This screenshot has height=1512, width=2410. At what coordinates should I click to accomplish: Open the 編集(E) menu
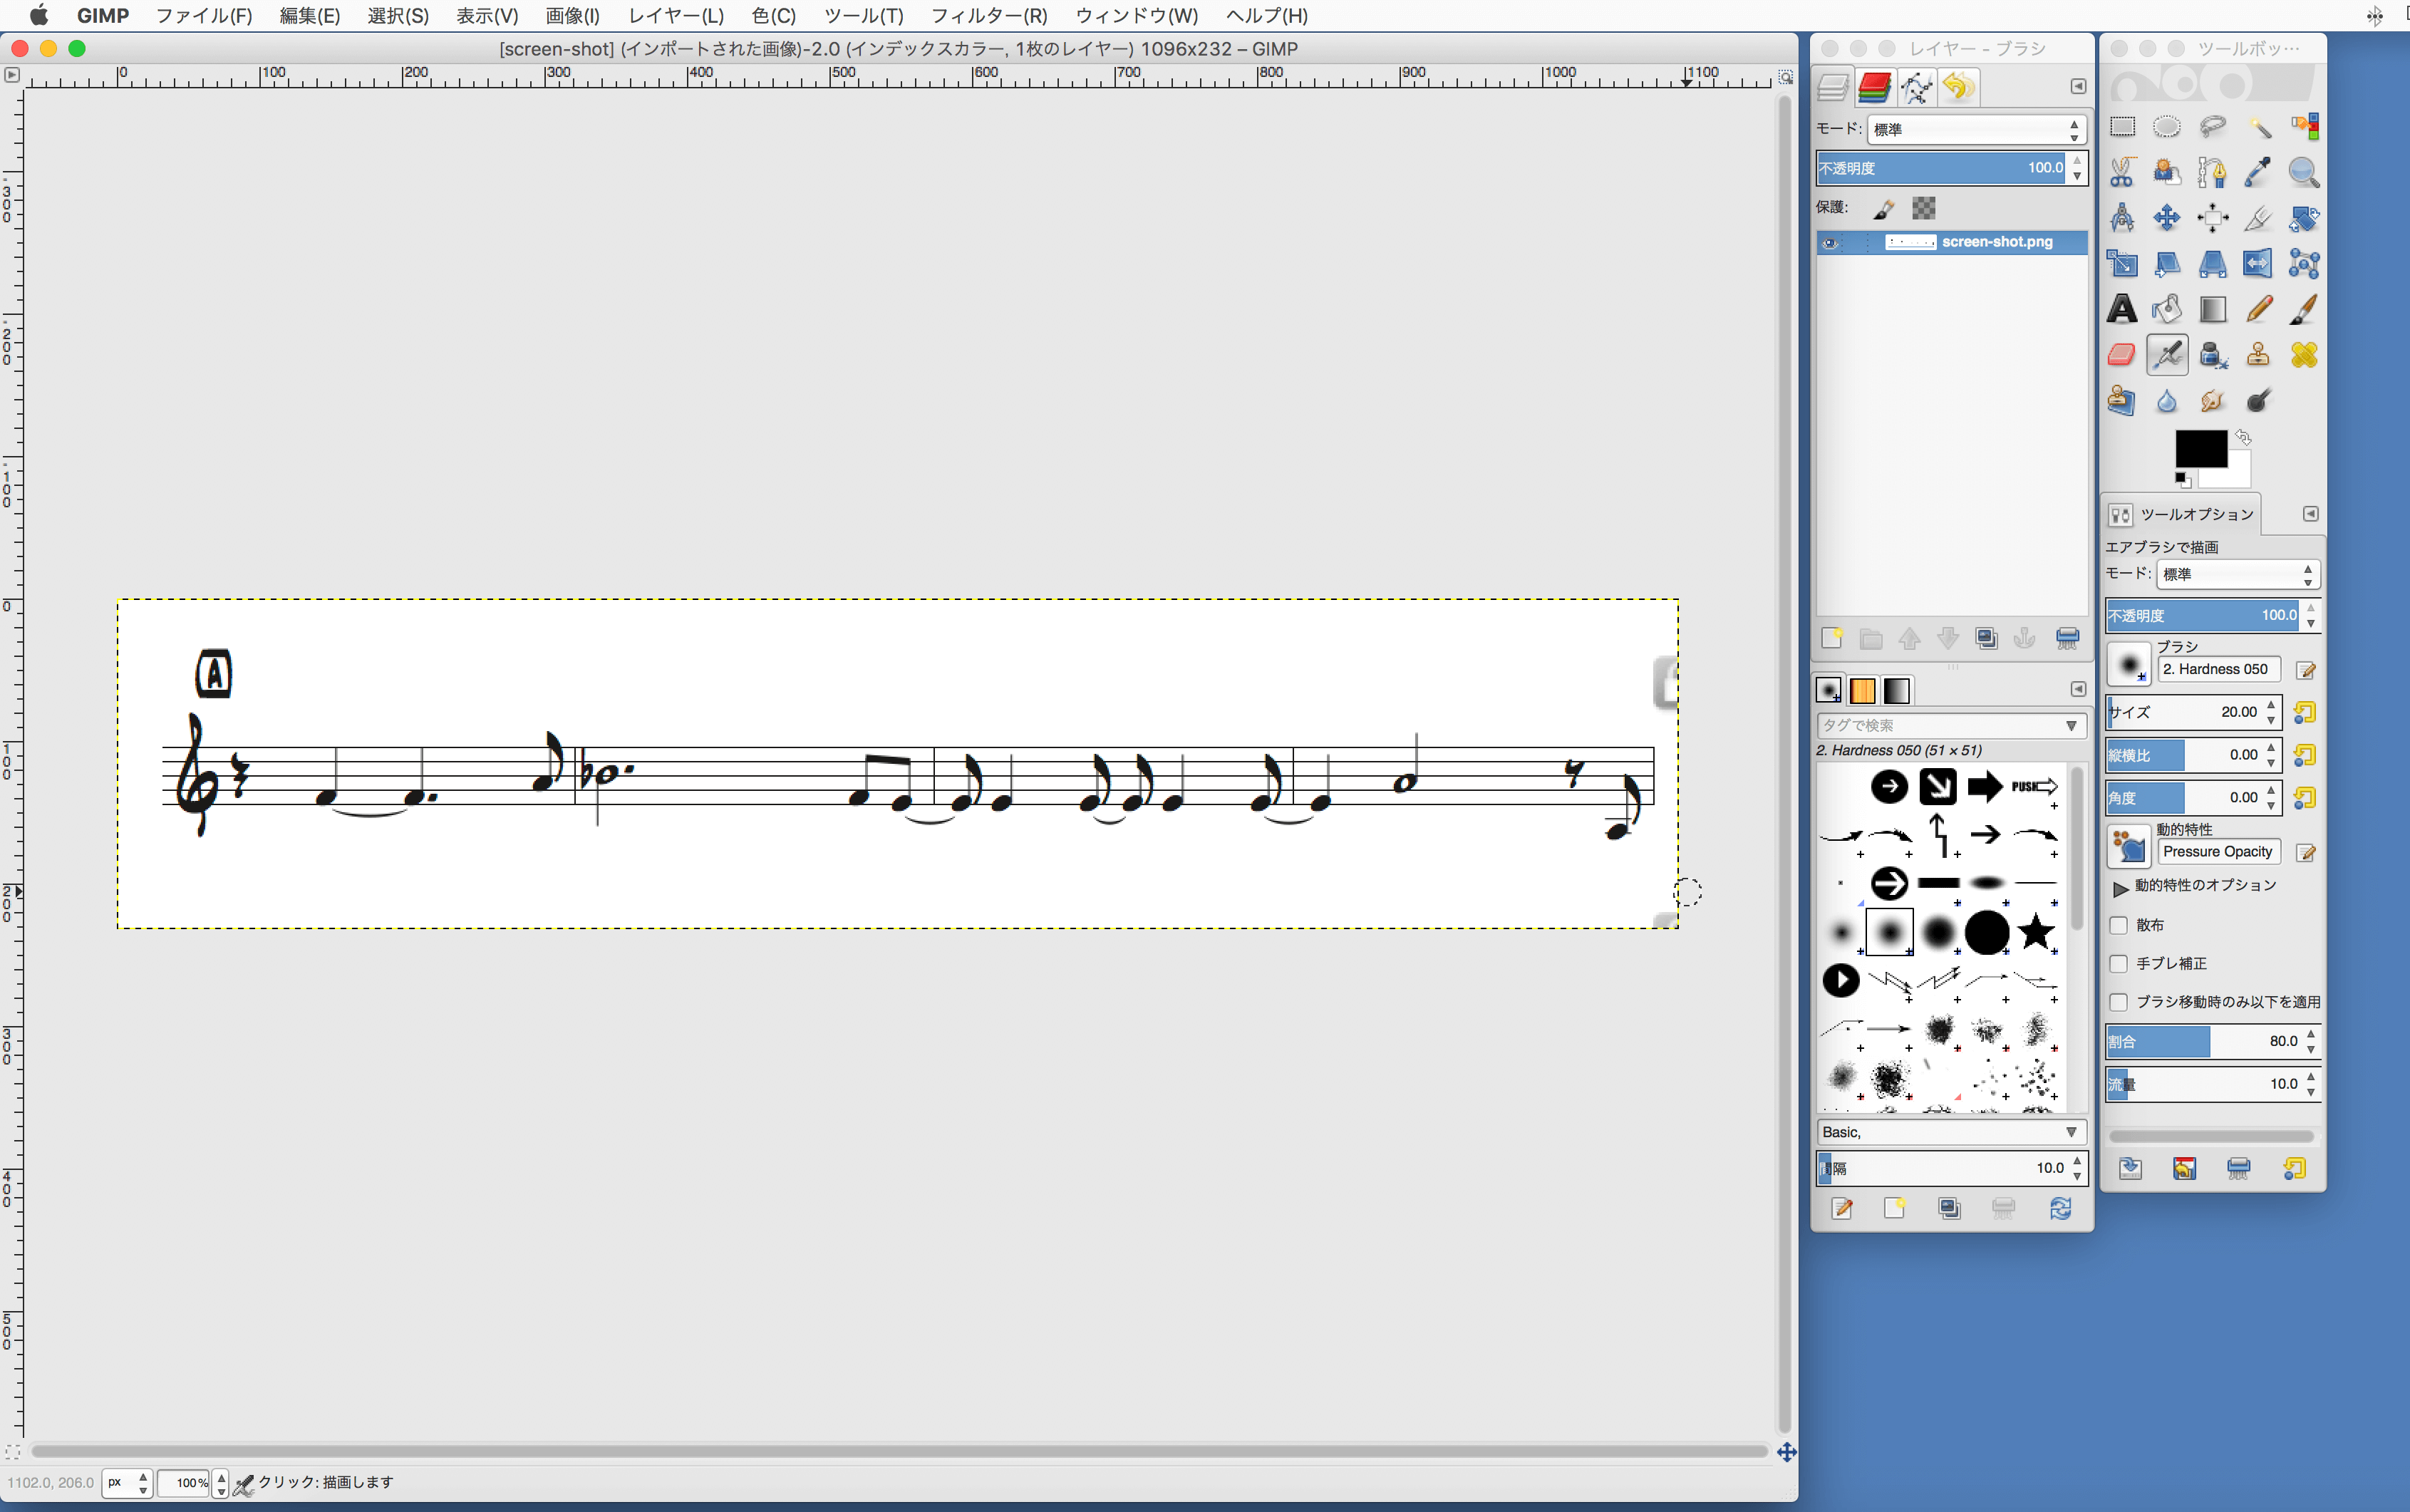(x=310, y=16)
